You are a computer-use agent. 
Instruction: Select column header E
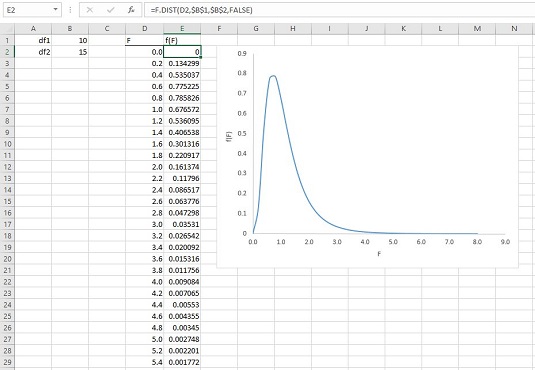(182, 29)
